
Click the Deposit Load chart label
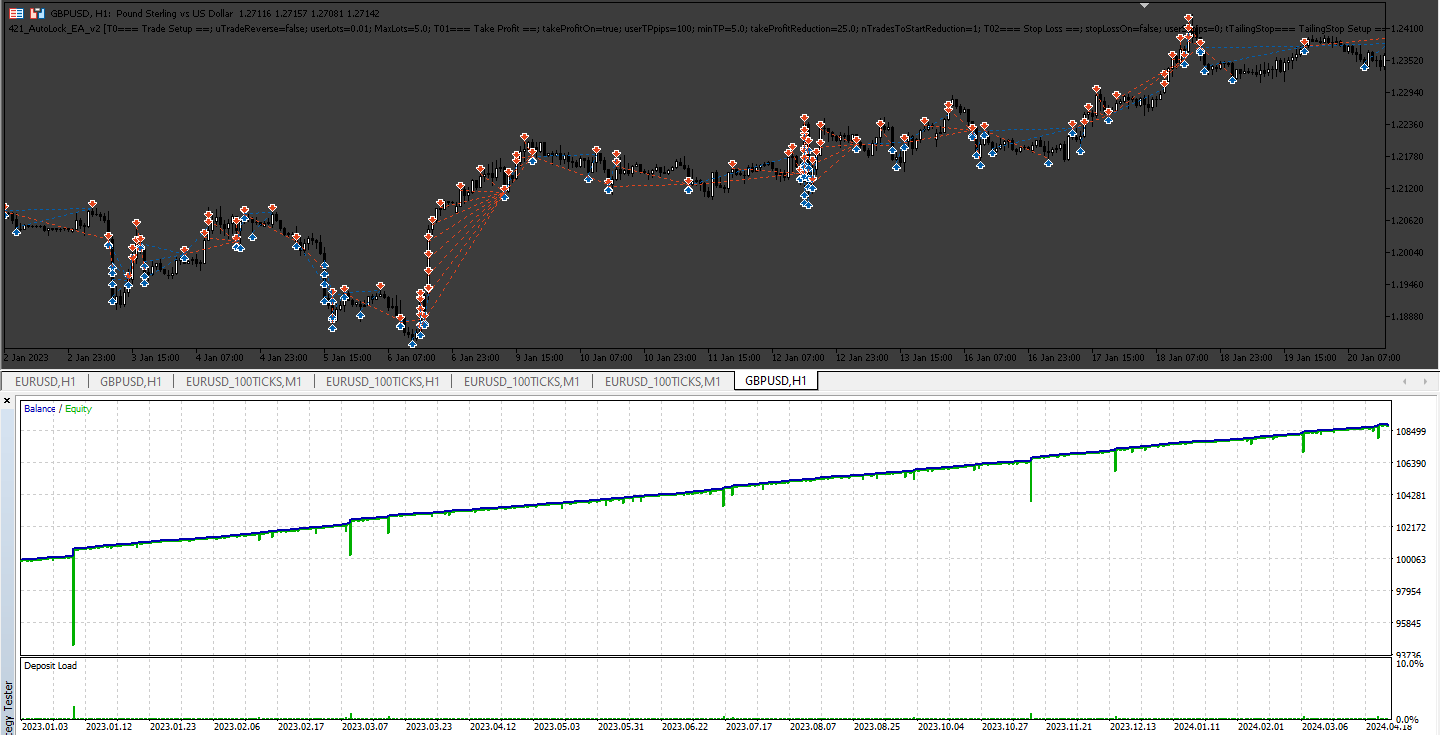50,666
